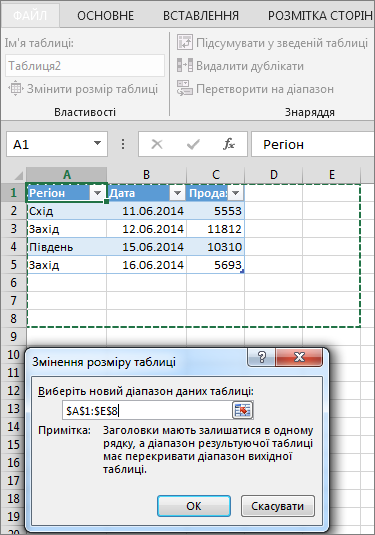Open the ФАЙЛ tab
Screen dimensions: 375x535
[x=30, y=15]
